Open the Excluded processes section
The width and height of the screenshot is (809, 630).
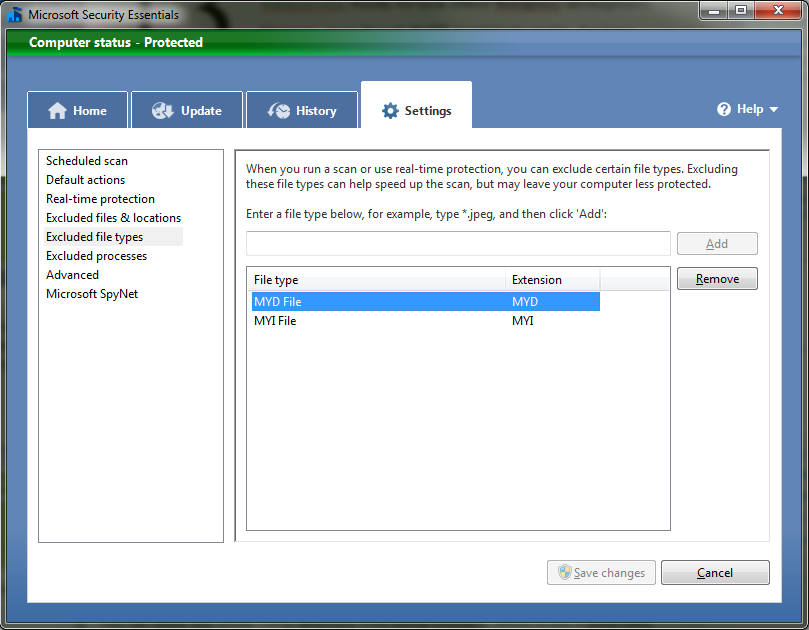click(x=96, y=256)
